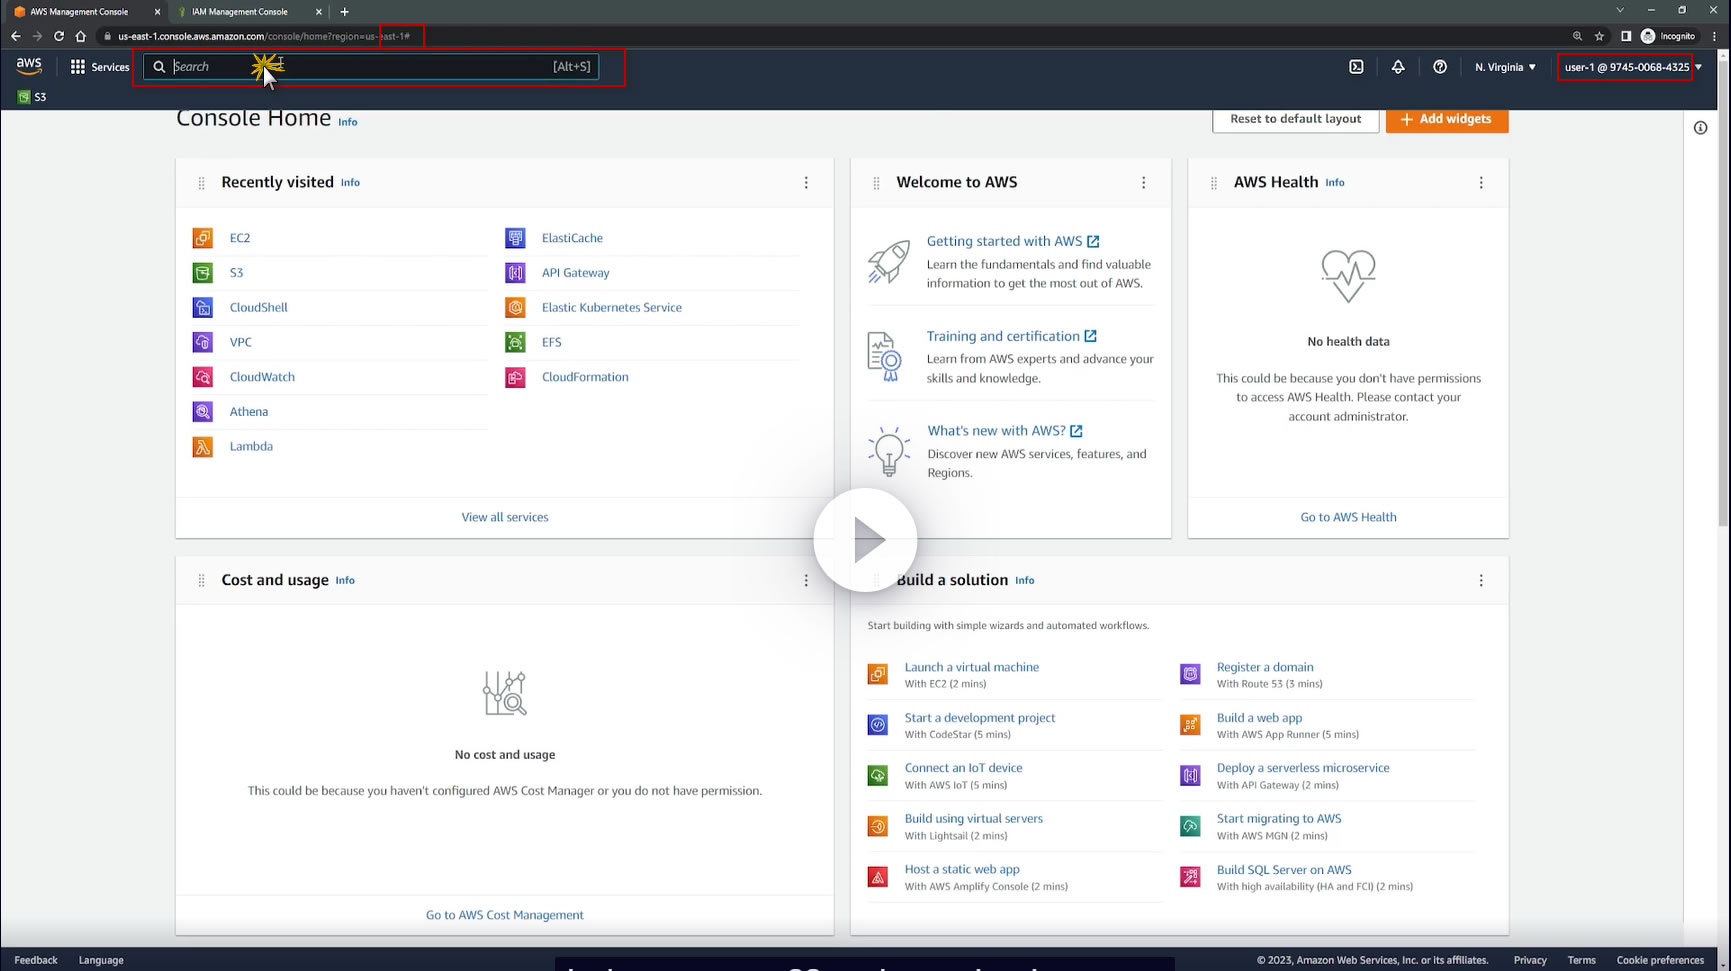Open a new browser tab
Viewport: 1731px width, 971px height.
345,12
